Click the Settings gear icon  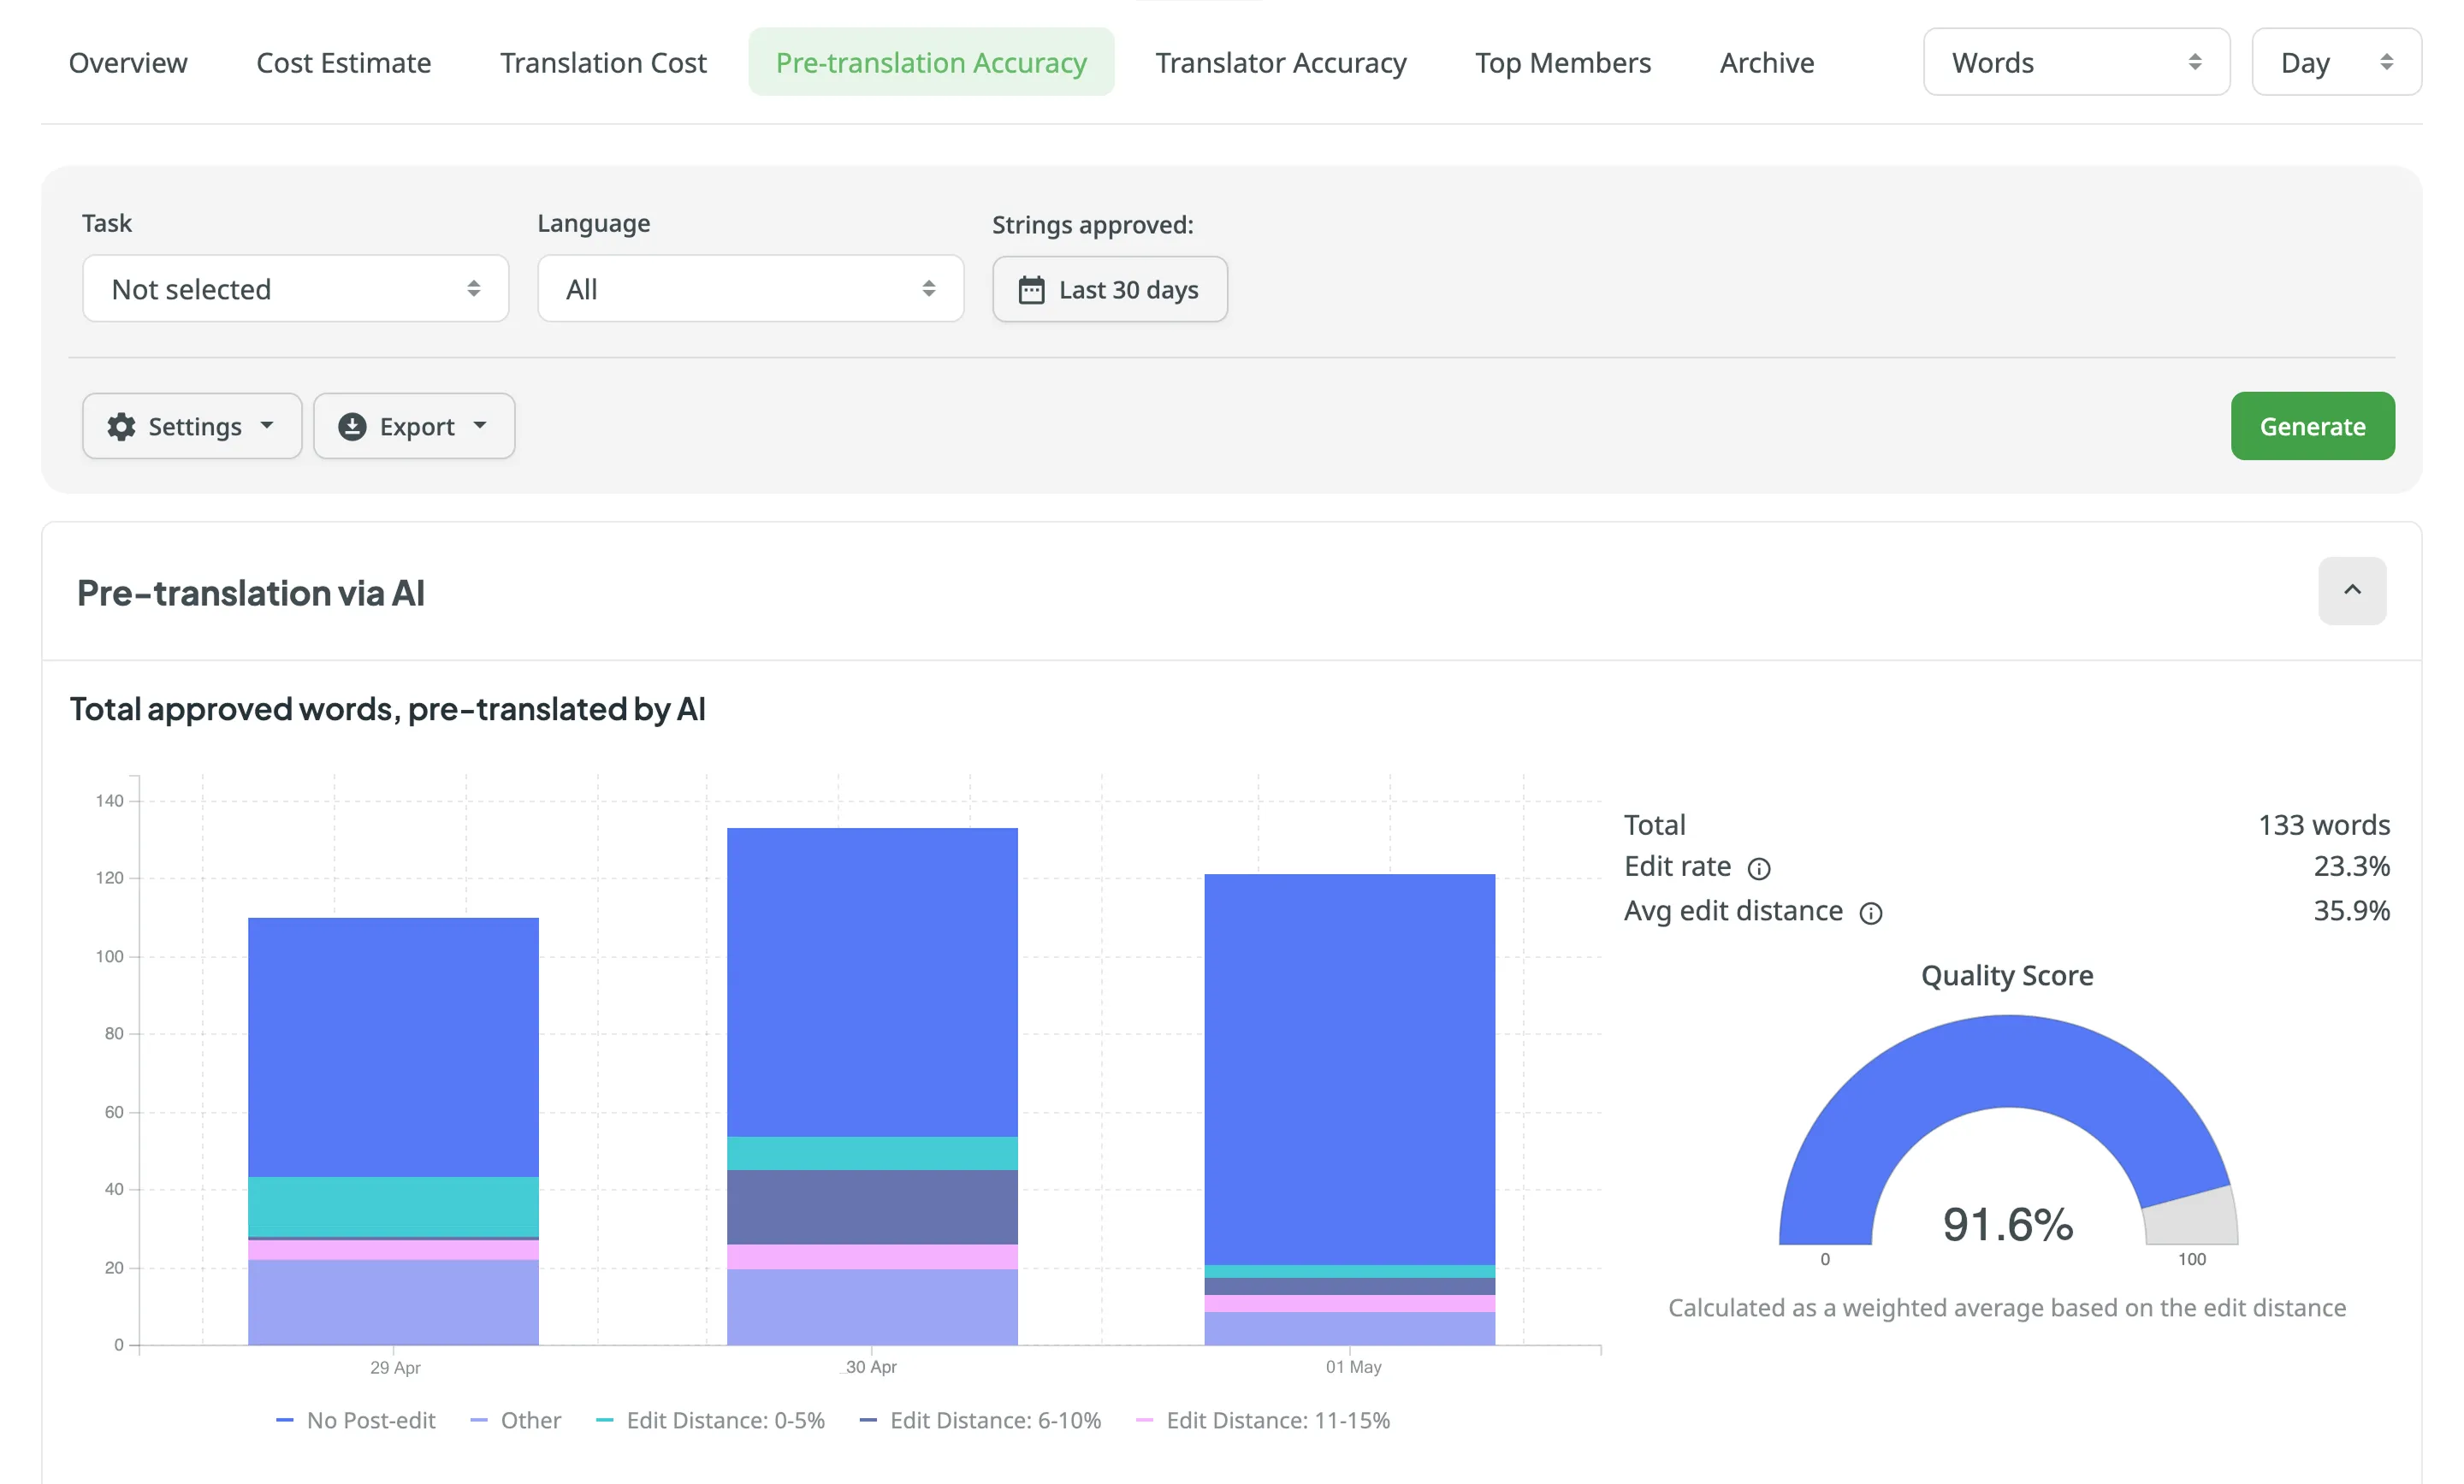click(x=122, y=427)
